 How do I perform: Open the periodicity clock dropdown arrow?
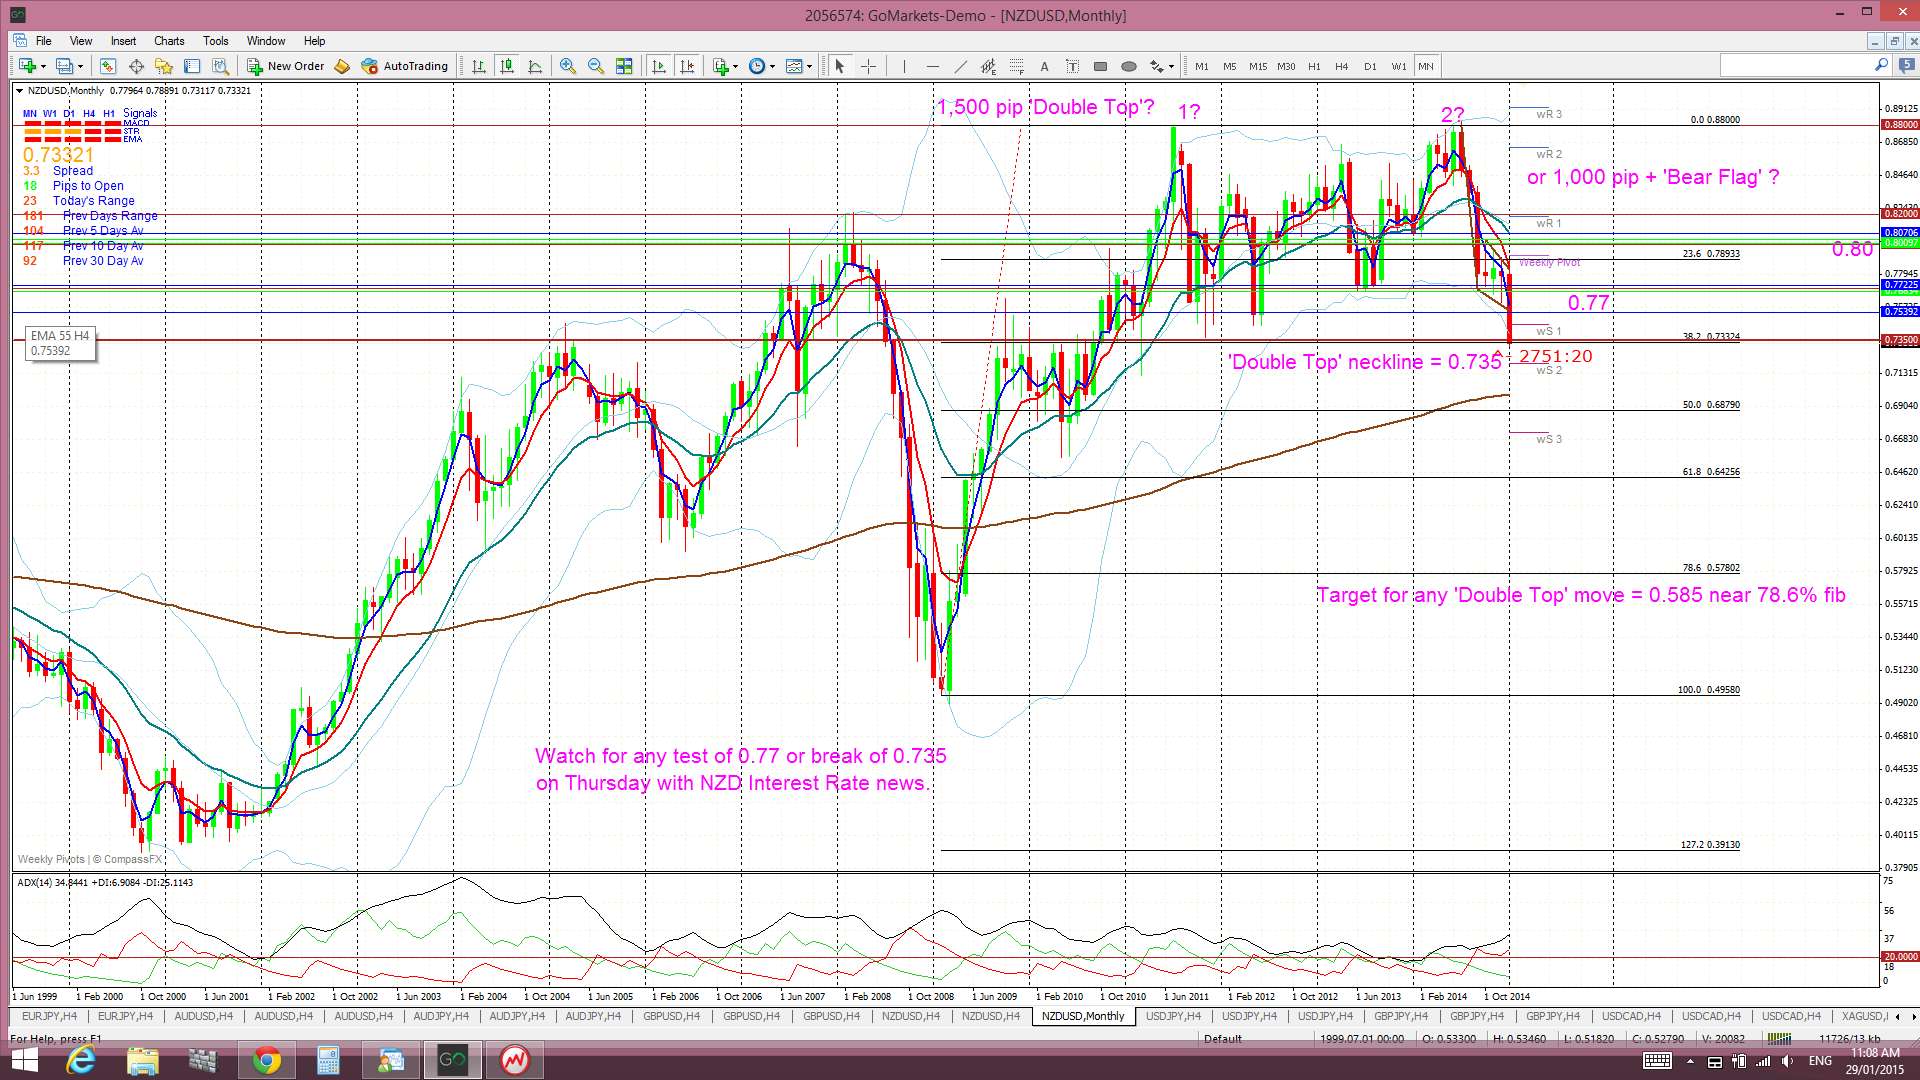click(x=772, y=67)
